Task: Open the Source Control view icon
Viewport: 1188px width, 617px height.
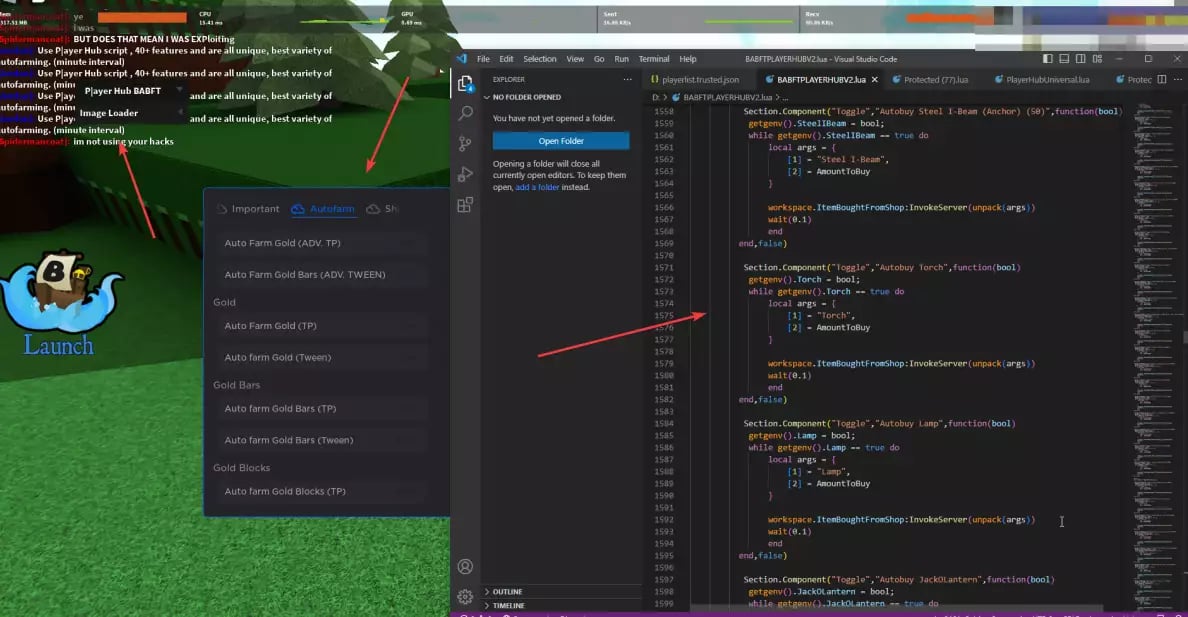Action: pos(465,144)
